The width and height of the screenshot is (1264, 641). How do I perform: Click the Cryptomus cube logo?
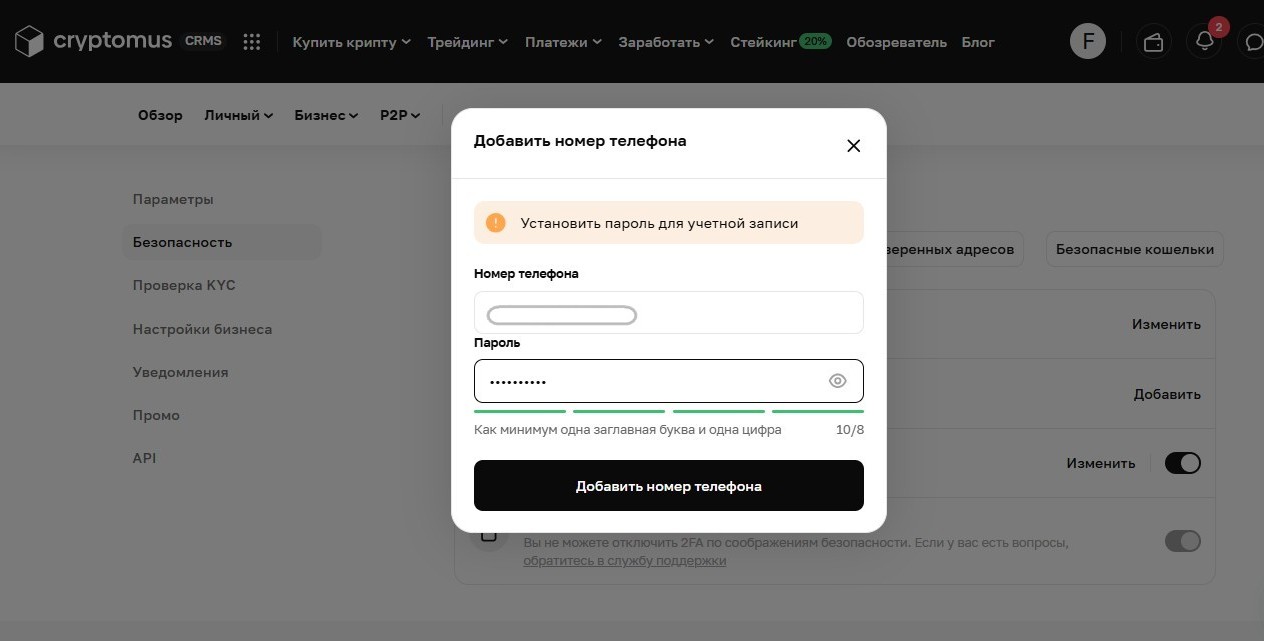tap(29, 41)
